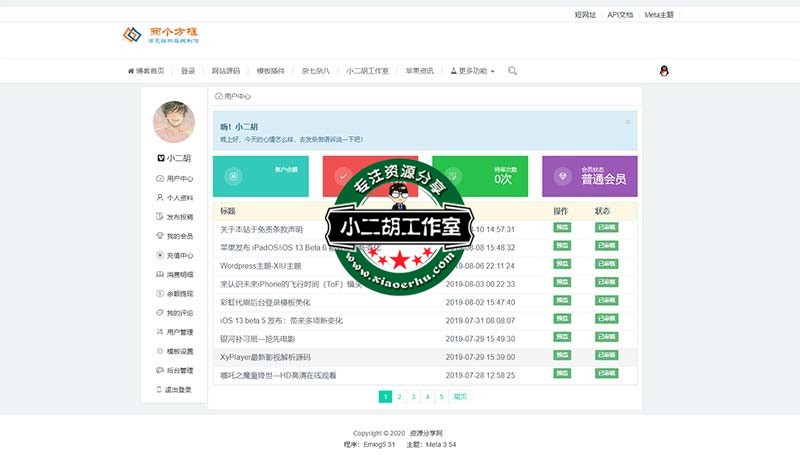800x458 pixels.
Task: Open 博客首页 in the navigation bar
Action: click(x=146, y=71)
